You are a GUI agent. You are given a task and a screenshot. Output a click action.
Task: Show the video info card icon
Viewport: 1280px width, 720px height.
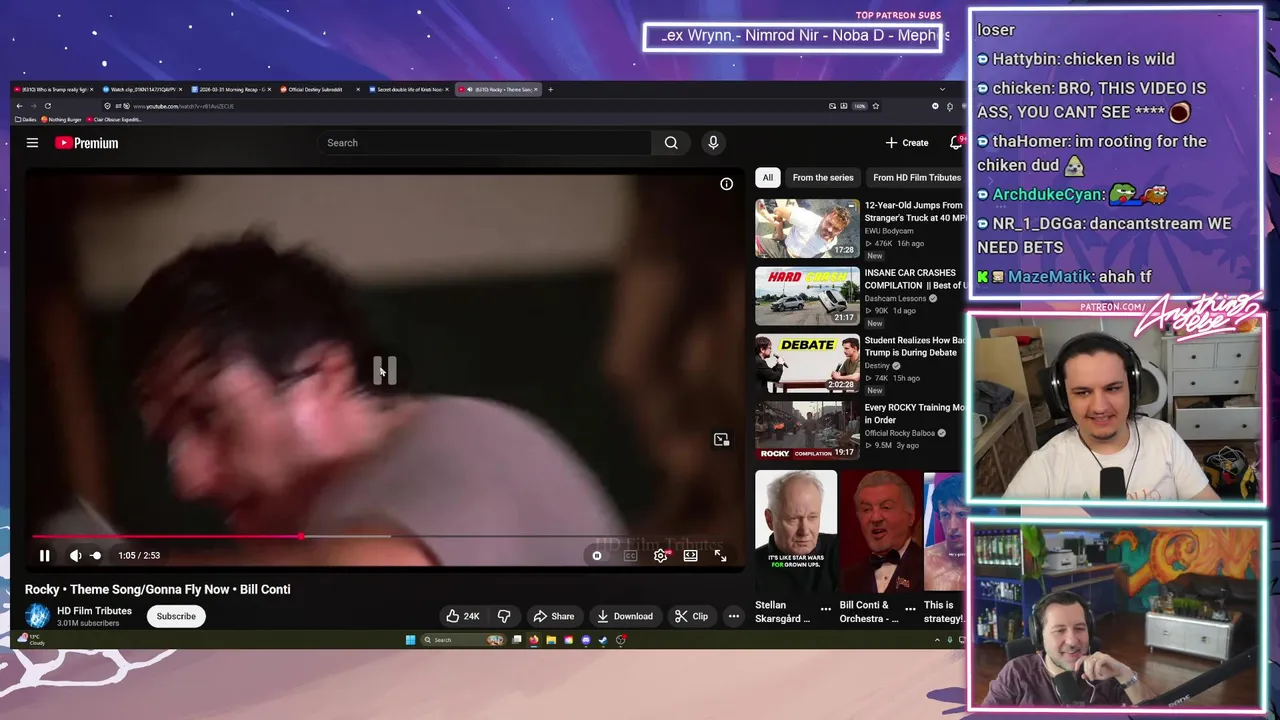727,184
